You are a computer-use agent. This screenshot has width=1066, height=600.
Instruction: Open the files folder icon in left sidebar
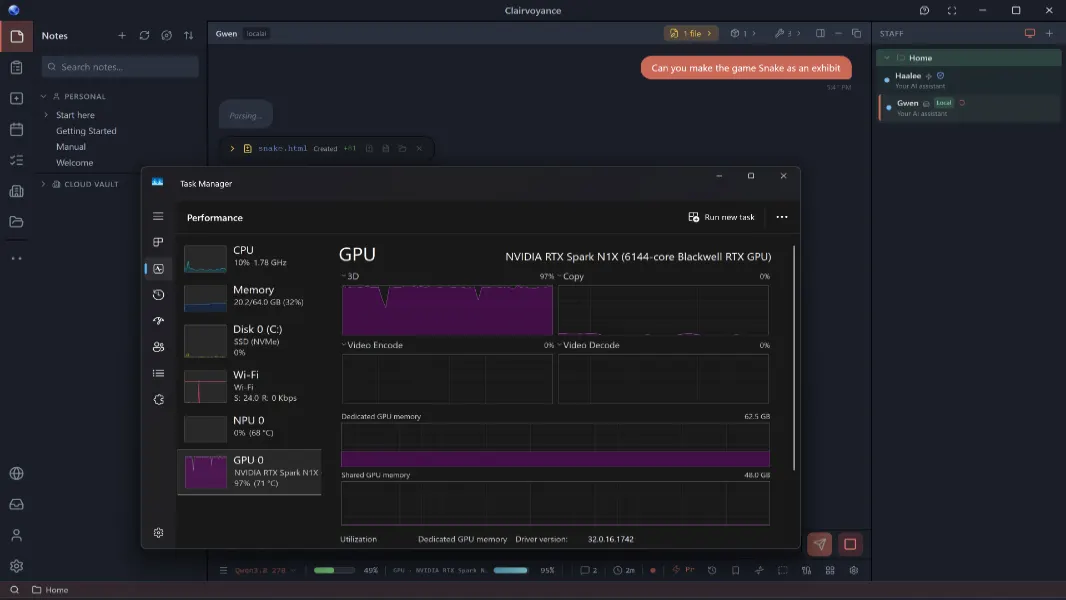click(16, 222)
